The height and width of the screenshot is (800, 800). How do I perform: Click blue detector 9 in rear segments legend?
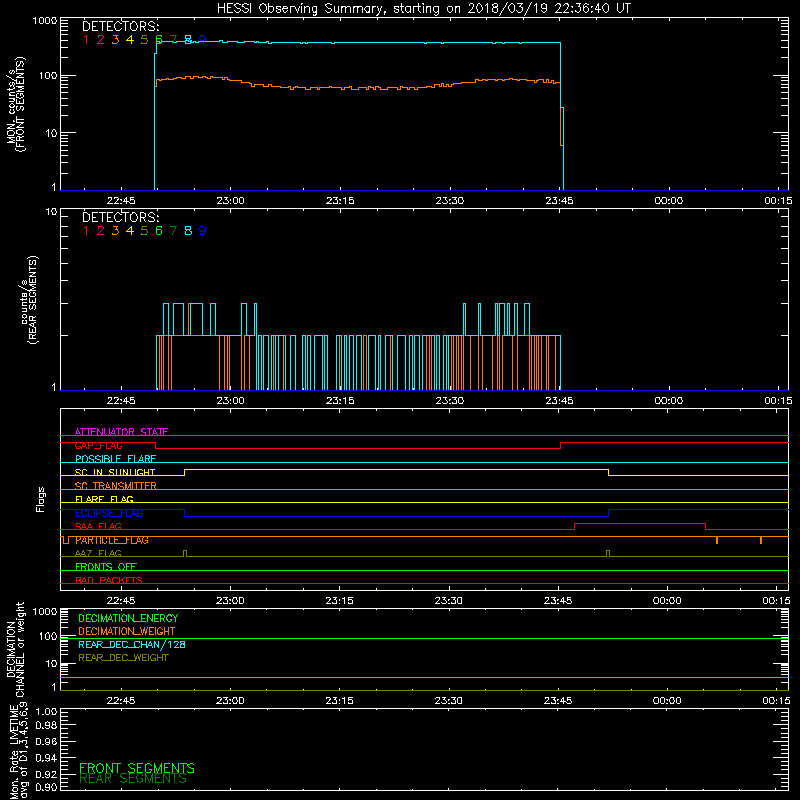pos(203,231)
